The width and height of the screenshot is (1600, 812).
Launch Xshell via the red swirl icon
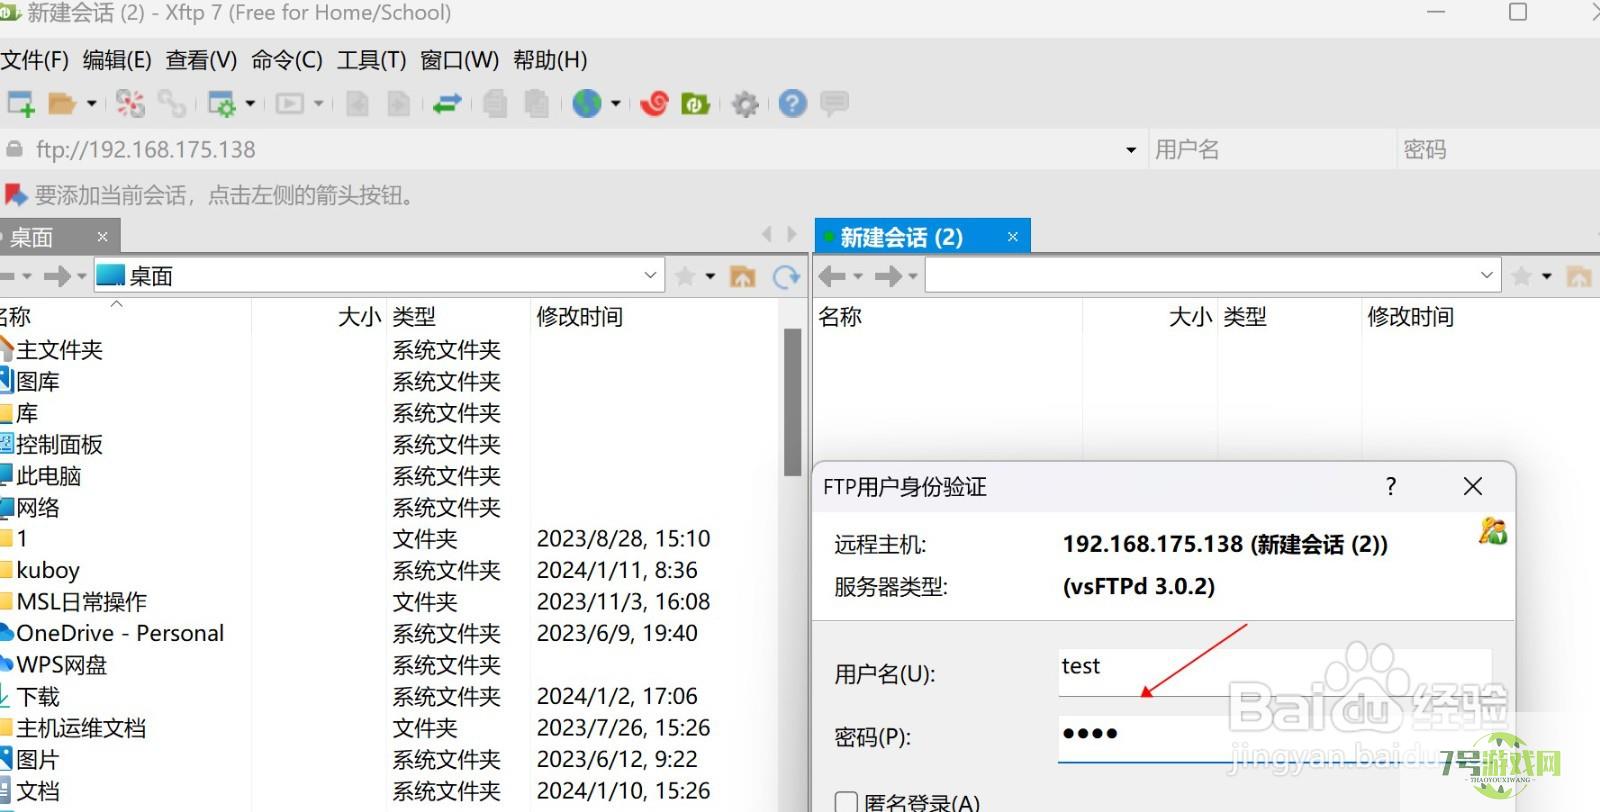(654, 103)
